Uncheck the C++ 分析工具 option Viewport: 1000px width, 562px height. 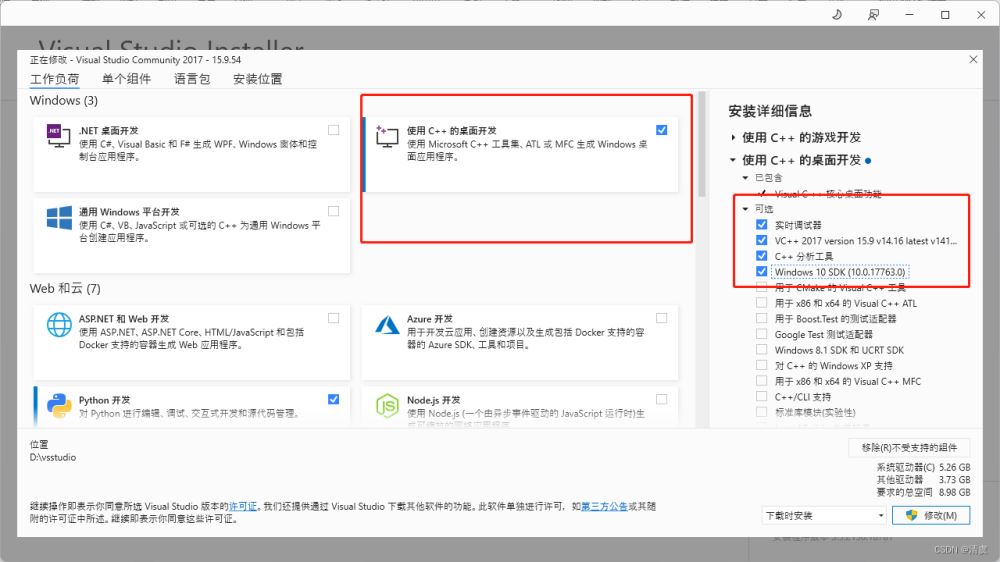click(761, 256)
